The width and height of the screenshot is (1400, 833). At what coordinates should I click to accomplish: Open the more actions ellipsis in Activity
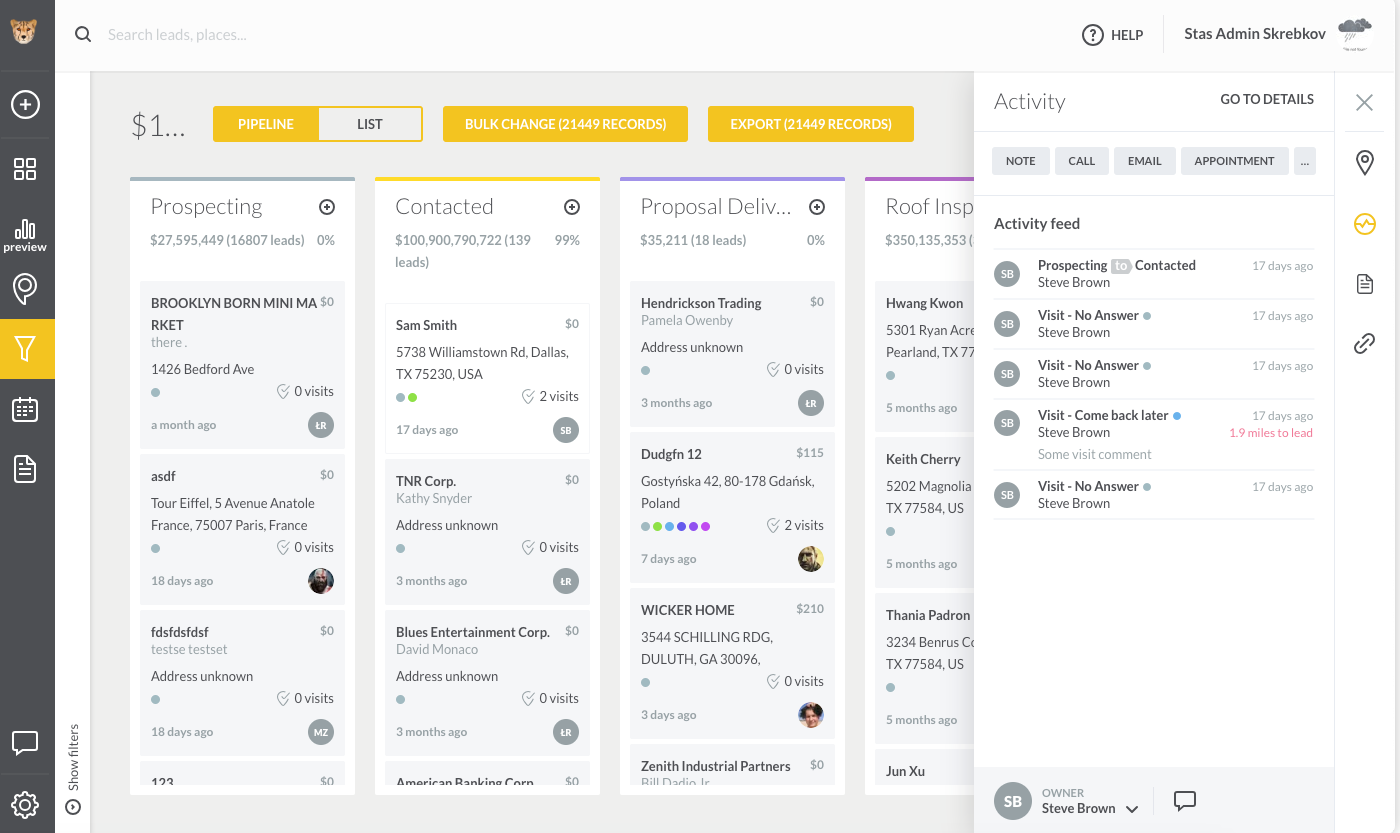tap(1304, 161)
